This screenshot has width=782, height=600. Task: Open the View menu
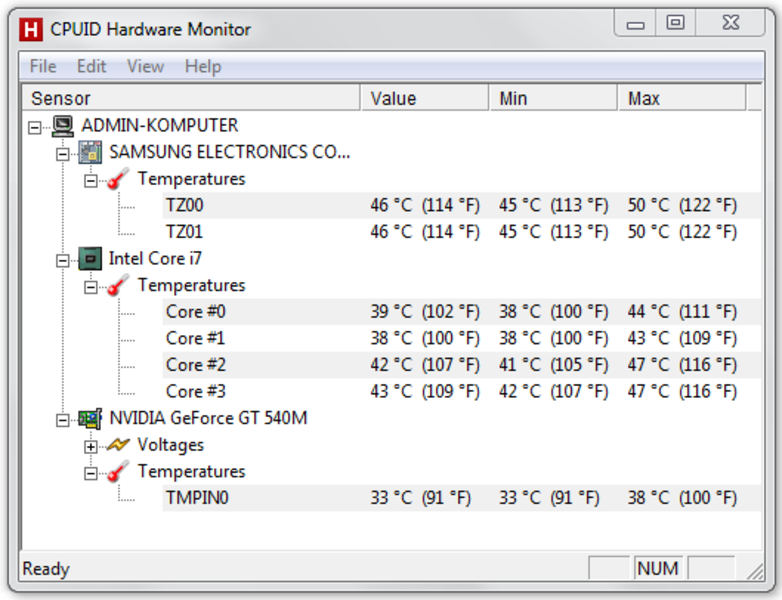click(x=145, y=66)
